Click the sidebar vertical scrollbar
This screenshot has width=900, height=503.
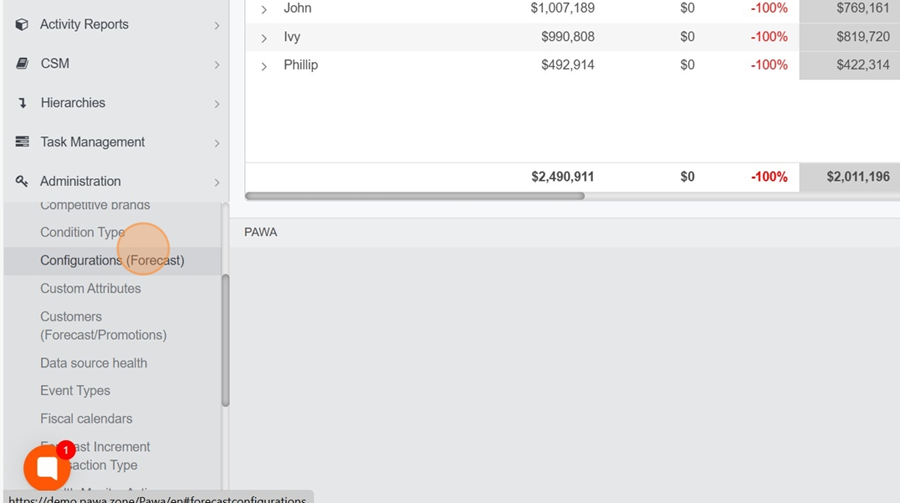point(225,340)
